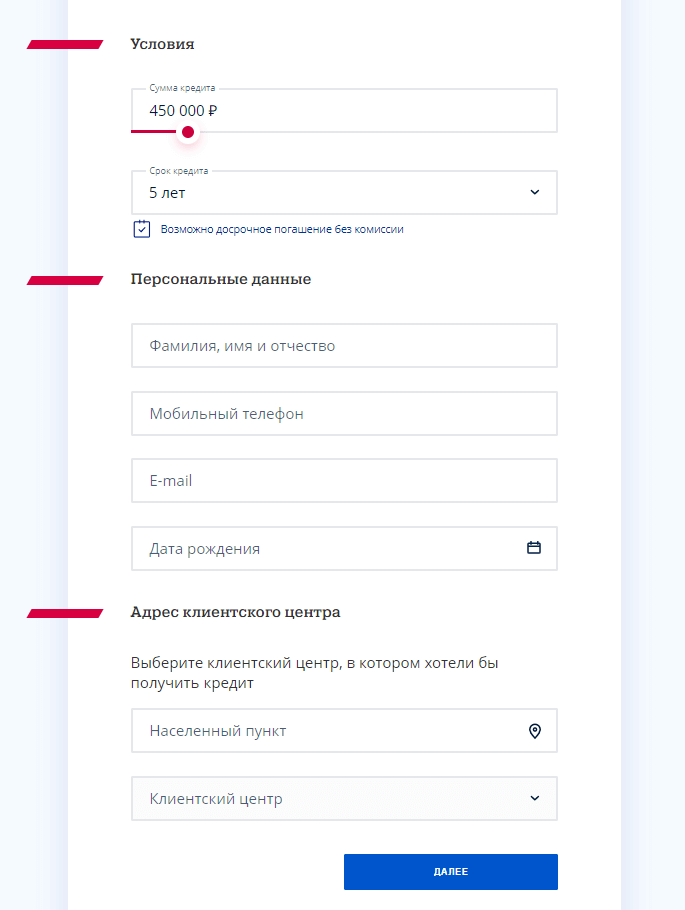This screenshot has height=910, width=685.
Task: Click the Возможно досрочное погашение без комиссии text
Action: pos(282,229)
